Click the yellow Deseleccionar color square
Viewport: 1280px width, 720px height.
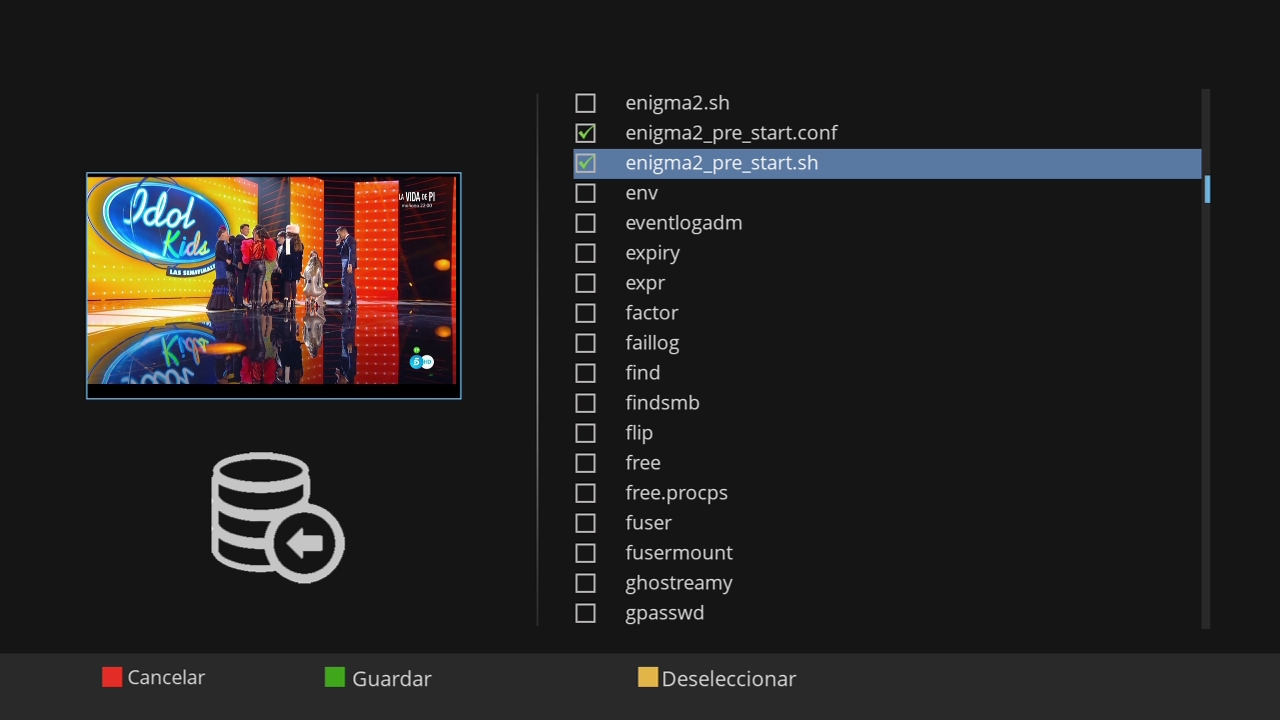click(x=648, y=677)
